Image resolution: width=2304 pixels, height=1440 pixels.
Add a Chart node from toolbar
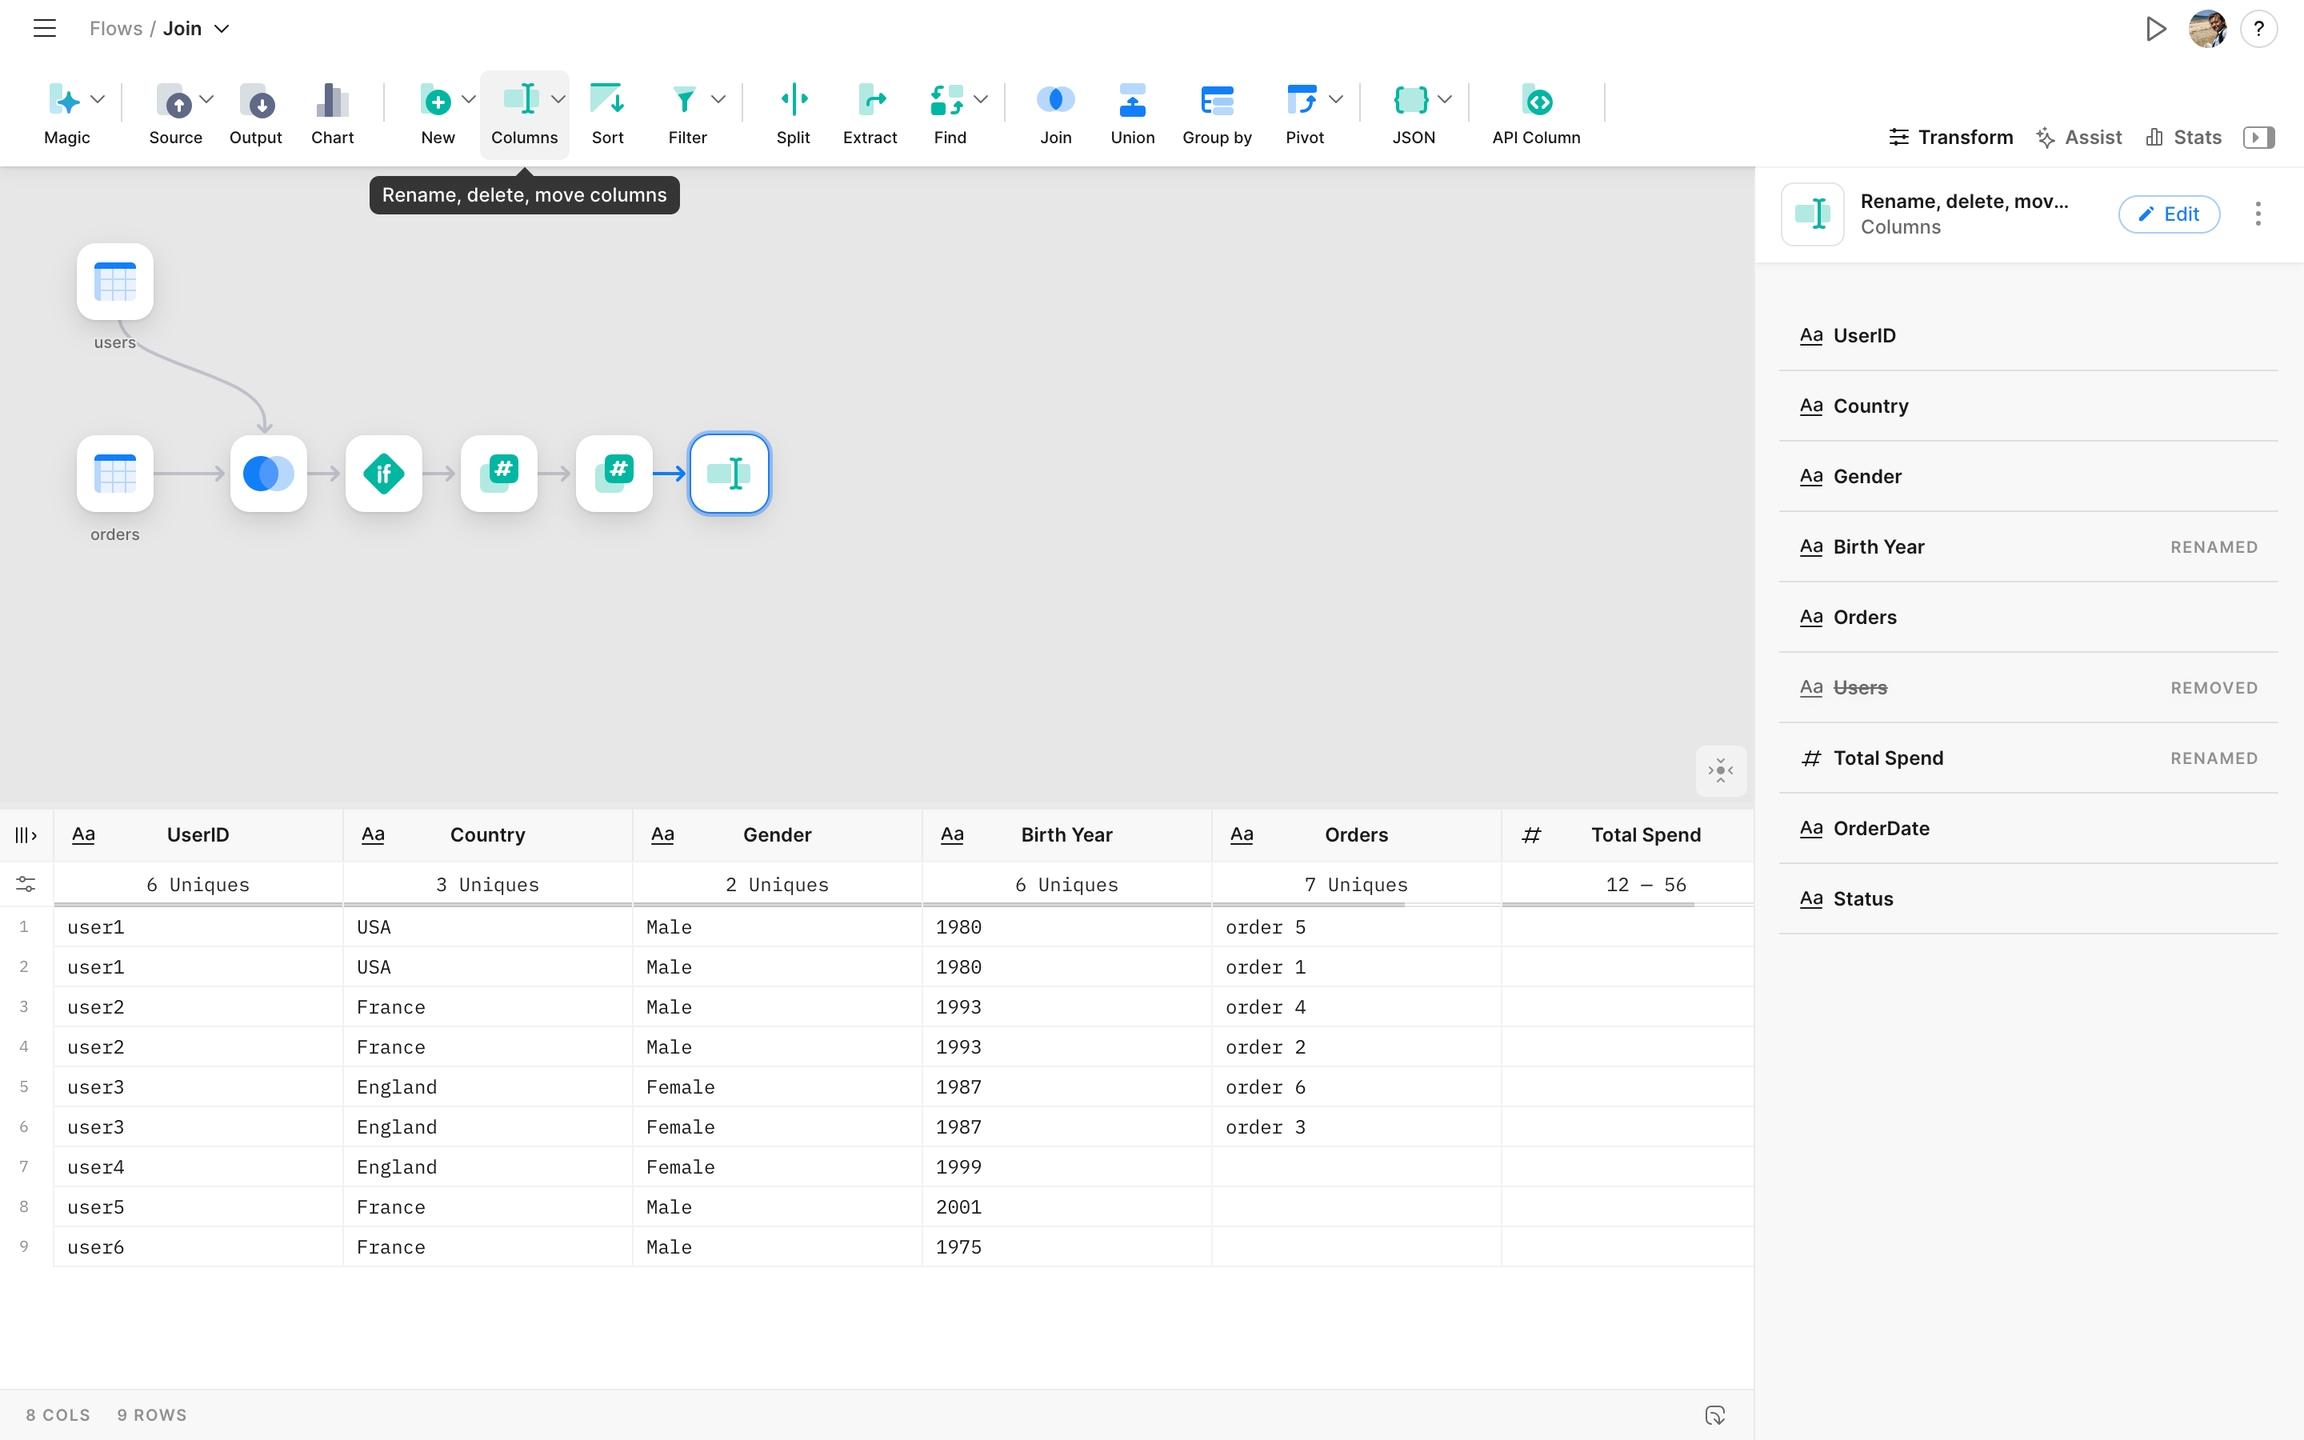pos(332,101)
